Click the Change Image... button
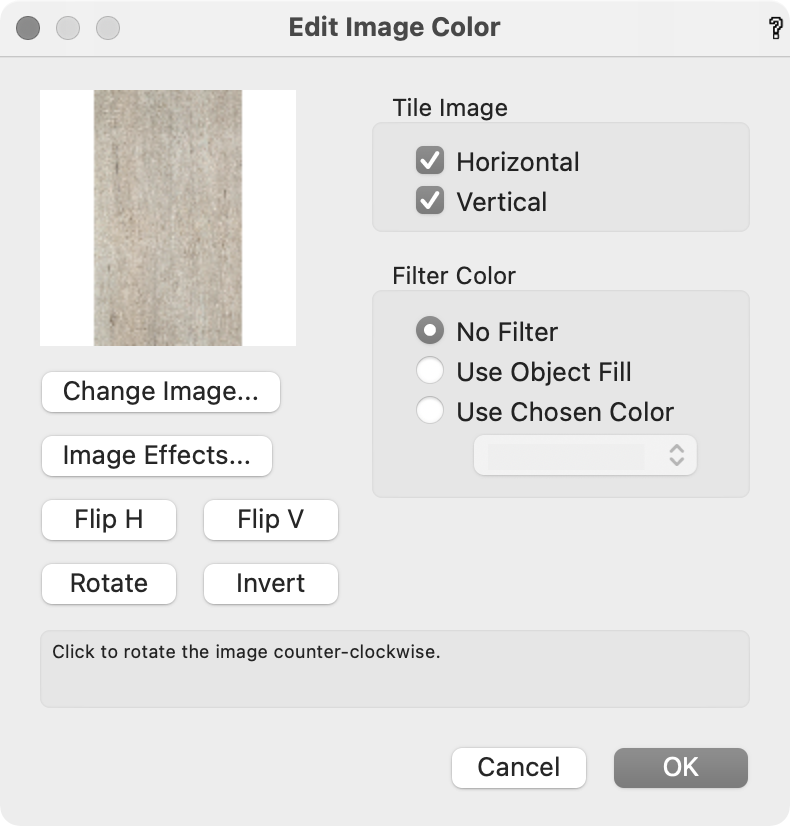790x826 pixels. click(161, 391)
